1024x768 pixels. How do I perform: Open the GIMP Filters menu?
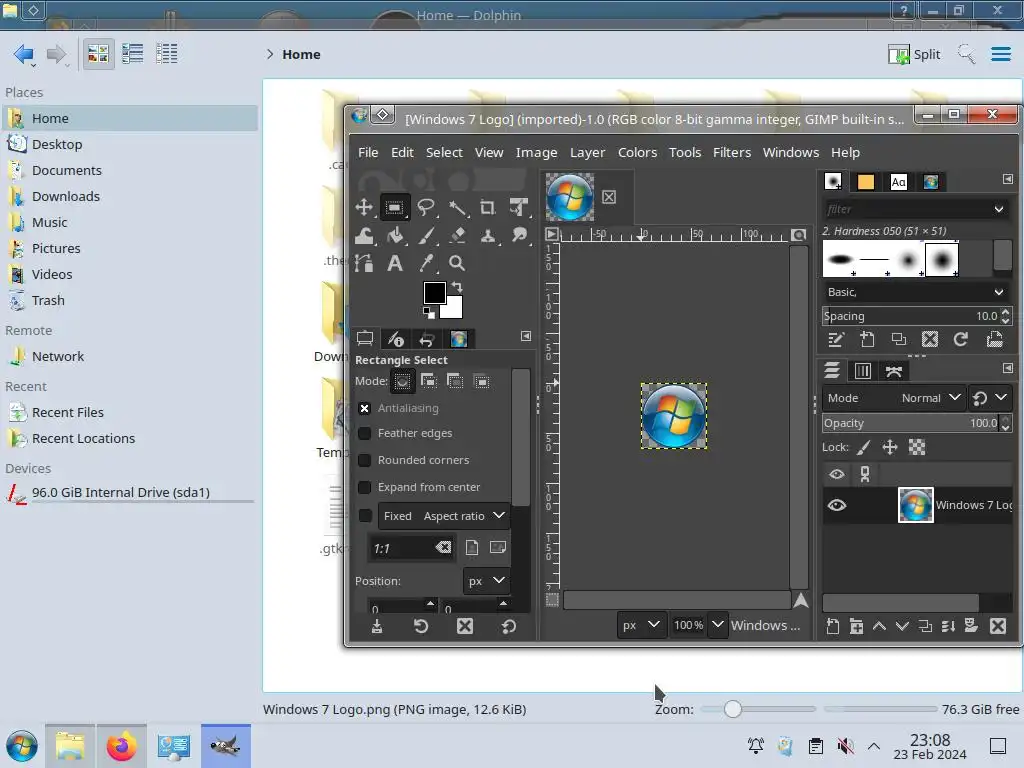point(731,152)
